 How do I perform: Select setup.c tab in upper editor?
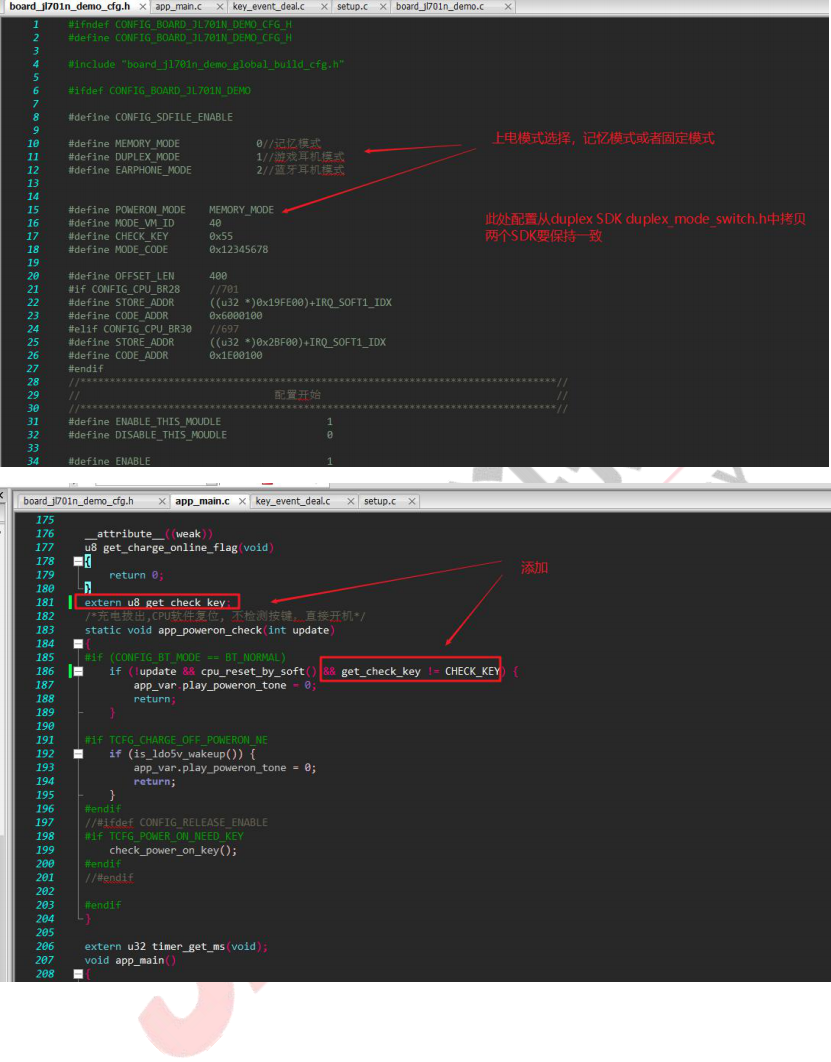352,7
